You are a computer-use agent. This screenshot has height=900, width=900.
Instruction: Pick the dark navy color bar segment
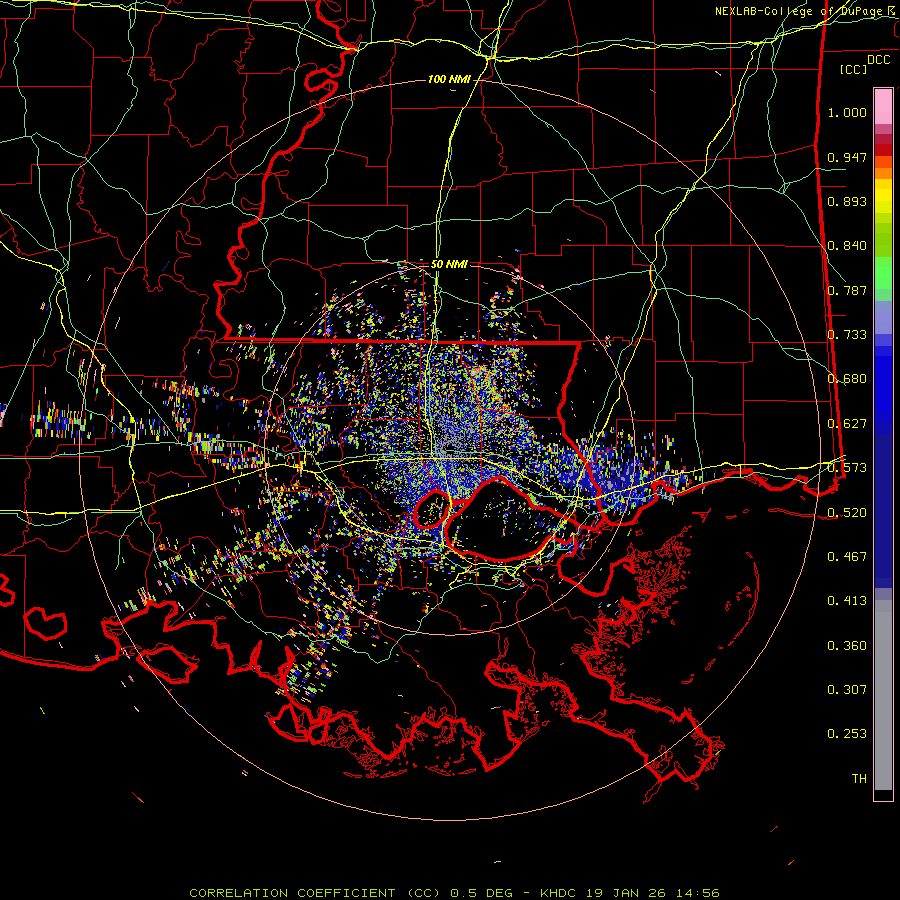coord(883,511)
